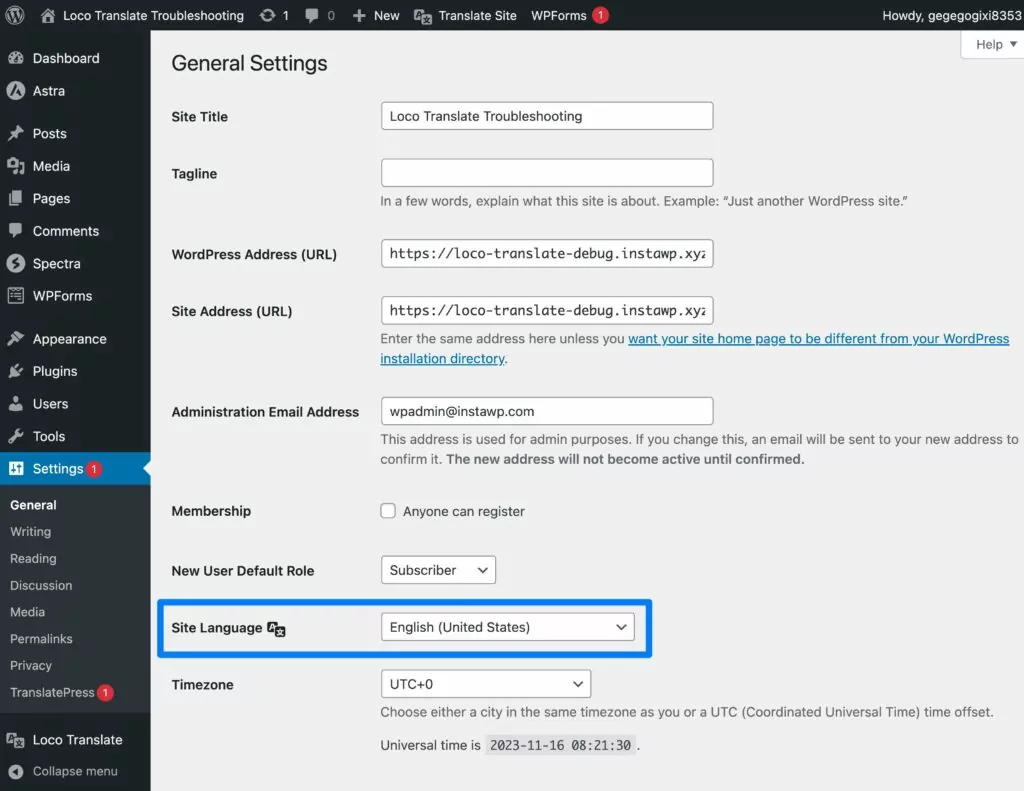Click Collapse menu text
1024x791 pixels.
coord(75,771)
